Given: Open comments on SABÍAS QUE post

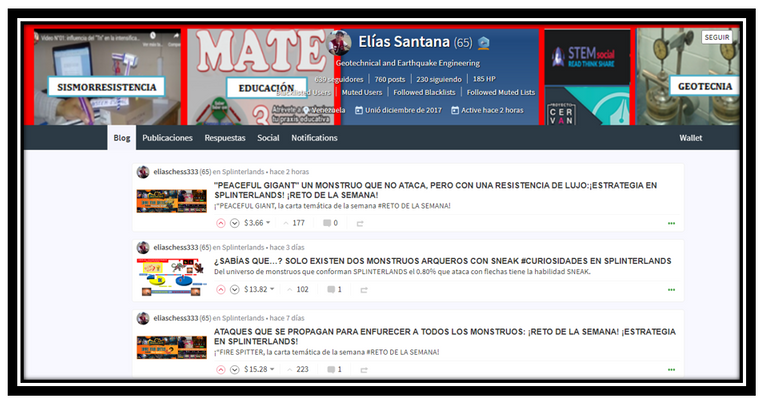Looking at the screenshot, I should (x=334, y=289).
